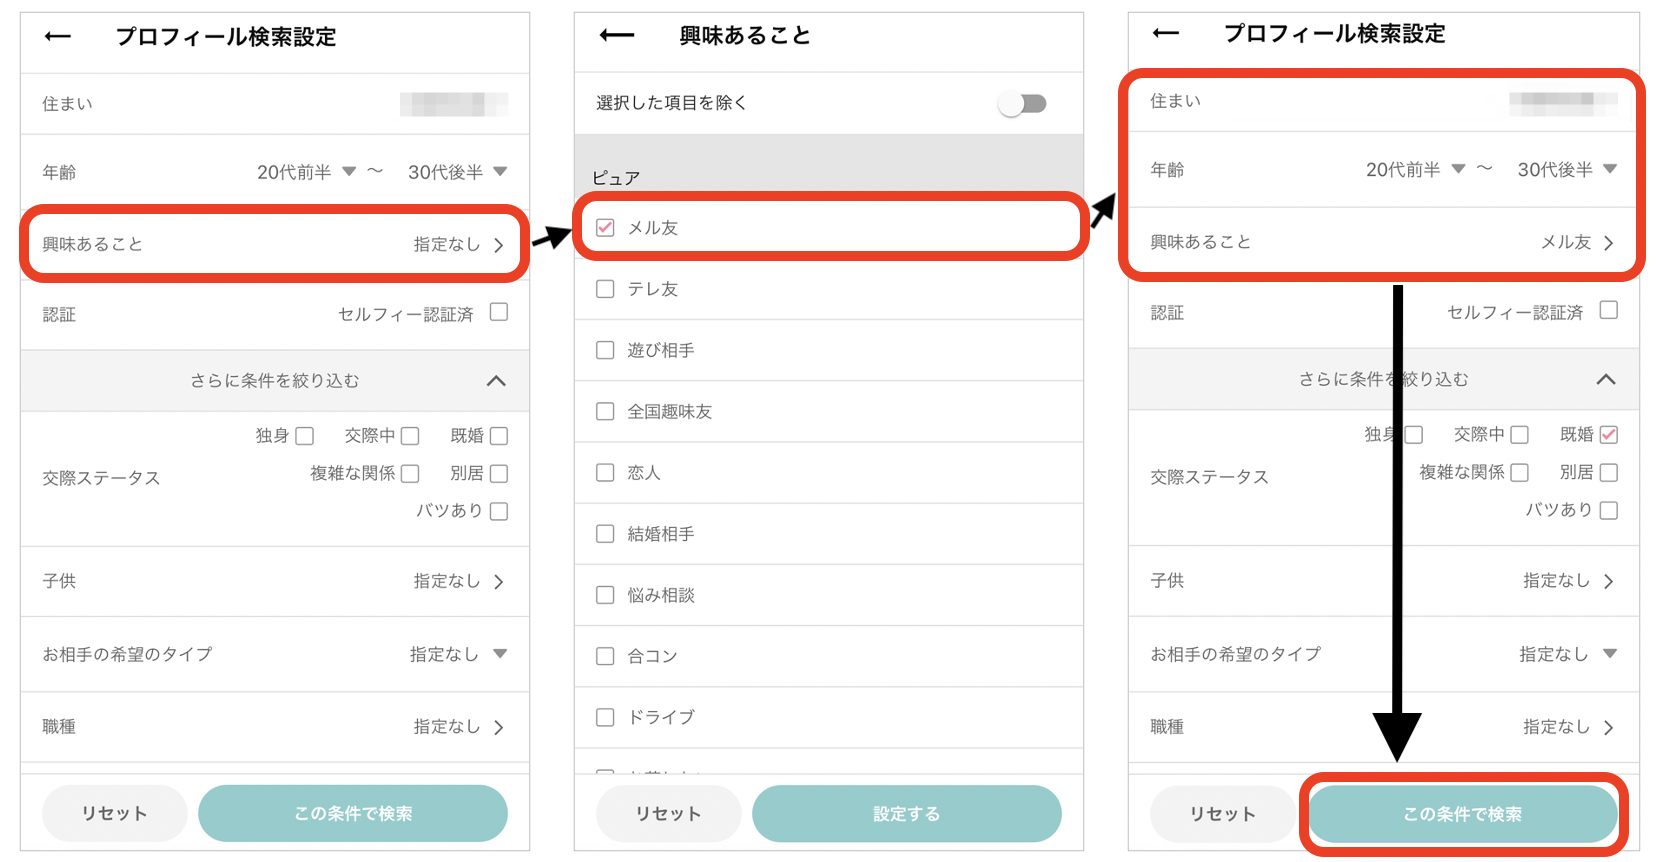Click リセット button beside 設定する
Screen dimensions: 1658x862
click(x=668, y=814)
